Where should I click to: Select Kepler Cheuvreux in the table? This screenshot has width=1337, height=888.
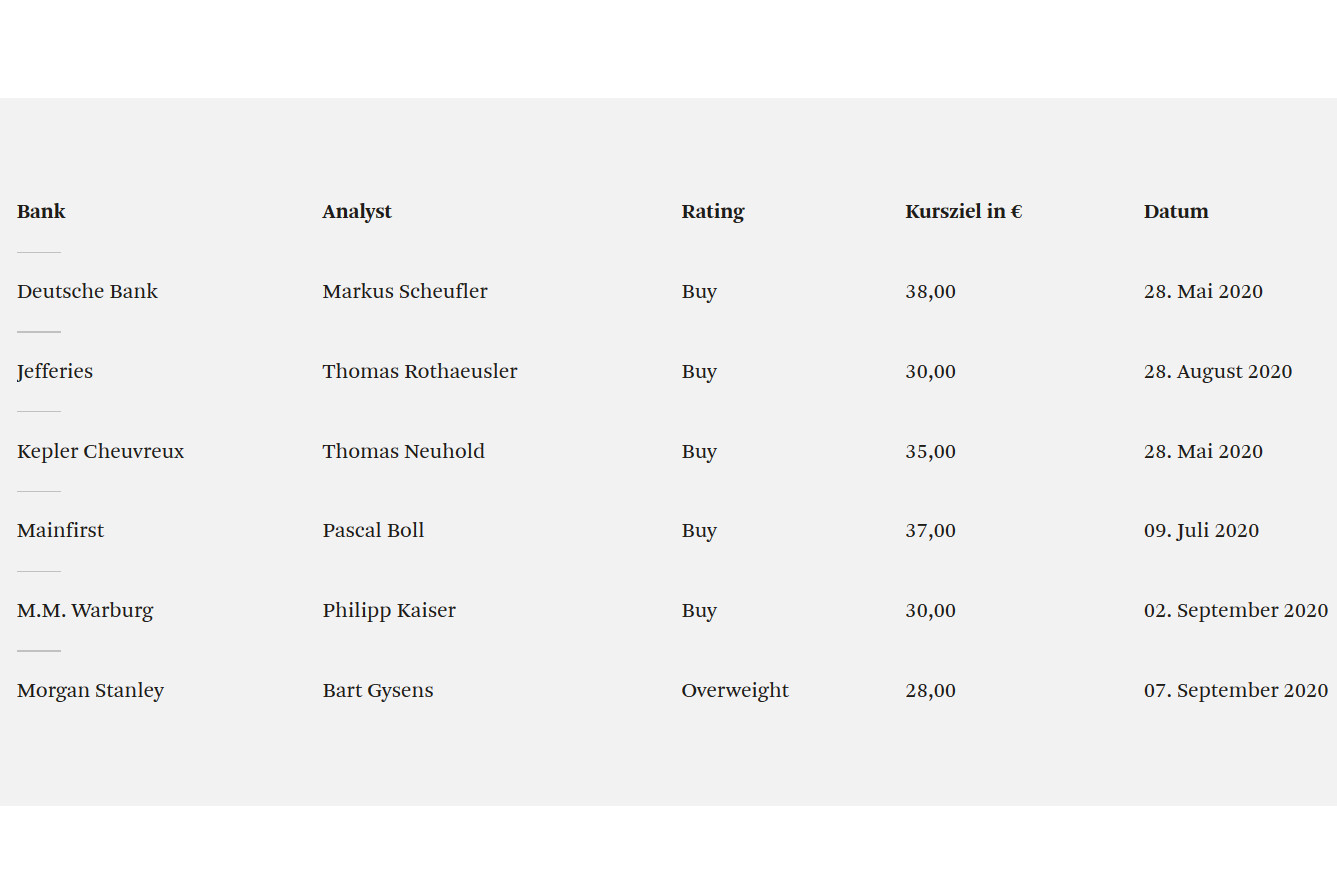pyautogui.click(x=100, y=451)
